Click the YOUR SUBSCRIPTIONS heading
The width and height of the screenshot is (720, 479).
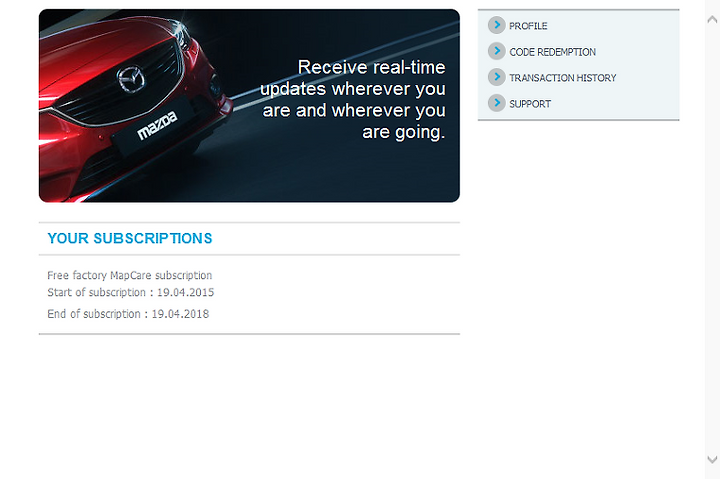click(130, 238)
